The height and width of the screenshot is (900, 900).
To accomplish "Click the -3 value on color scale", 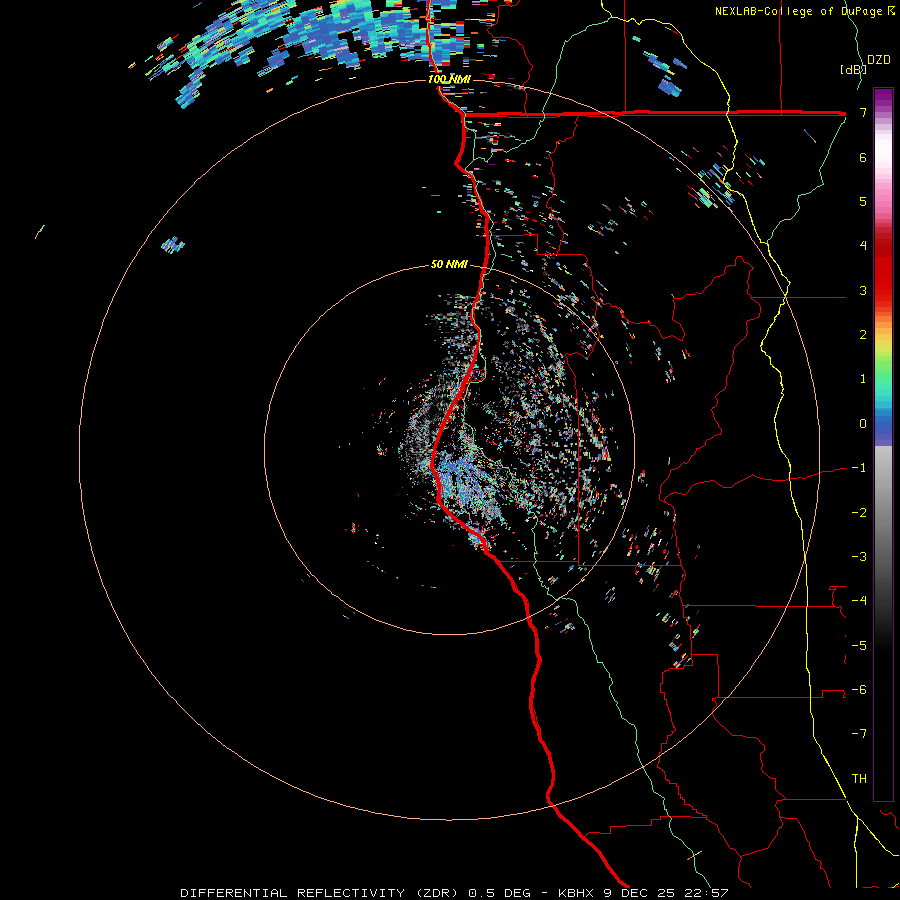I will (859, 557).
